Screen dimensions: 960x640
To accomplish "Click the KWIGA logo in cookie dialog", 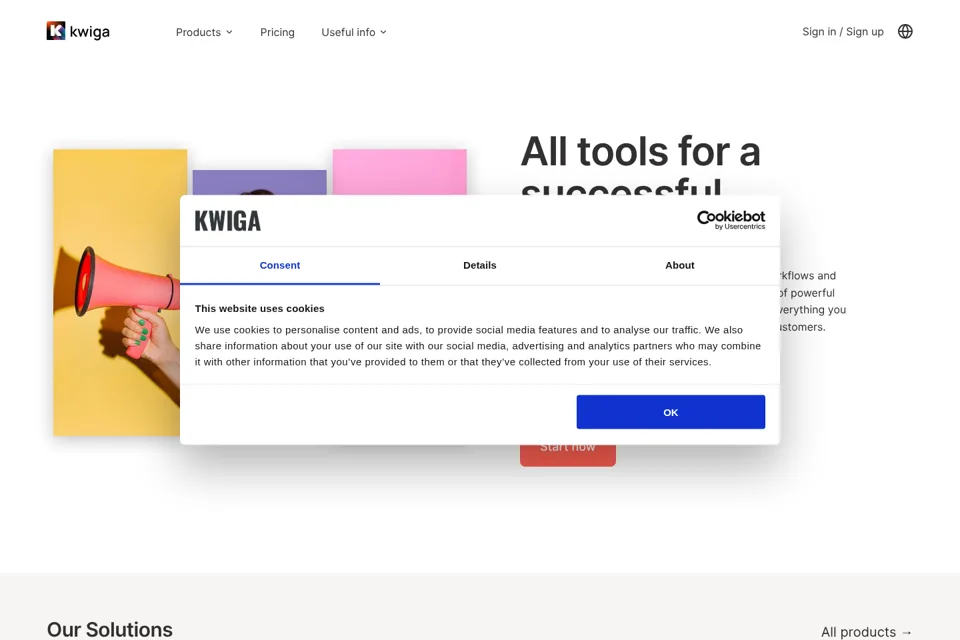I will pyautogui.click(x=228, y=221).
